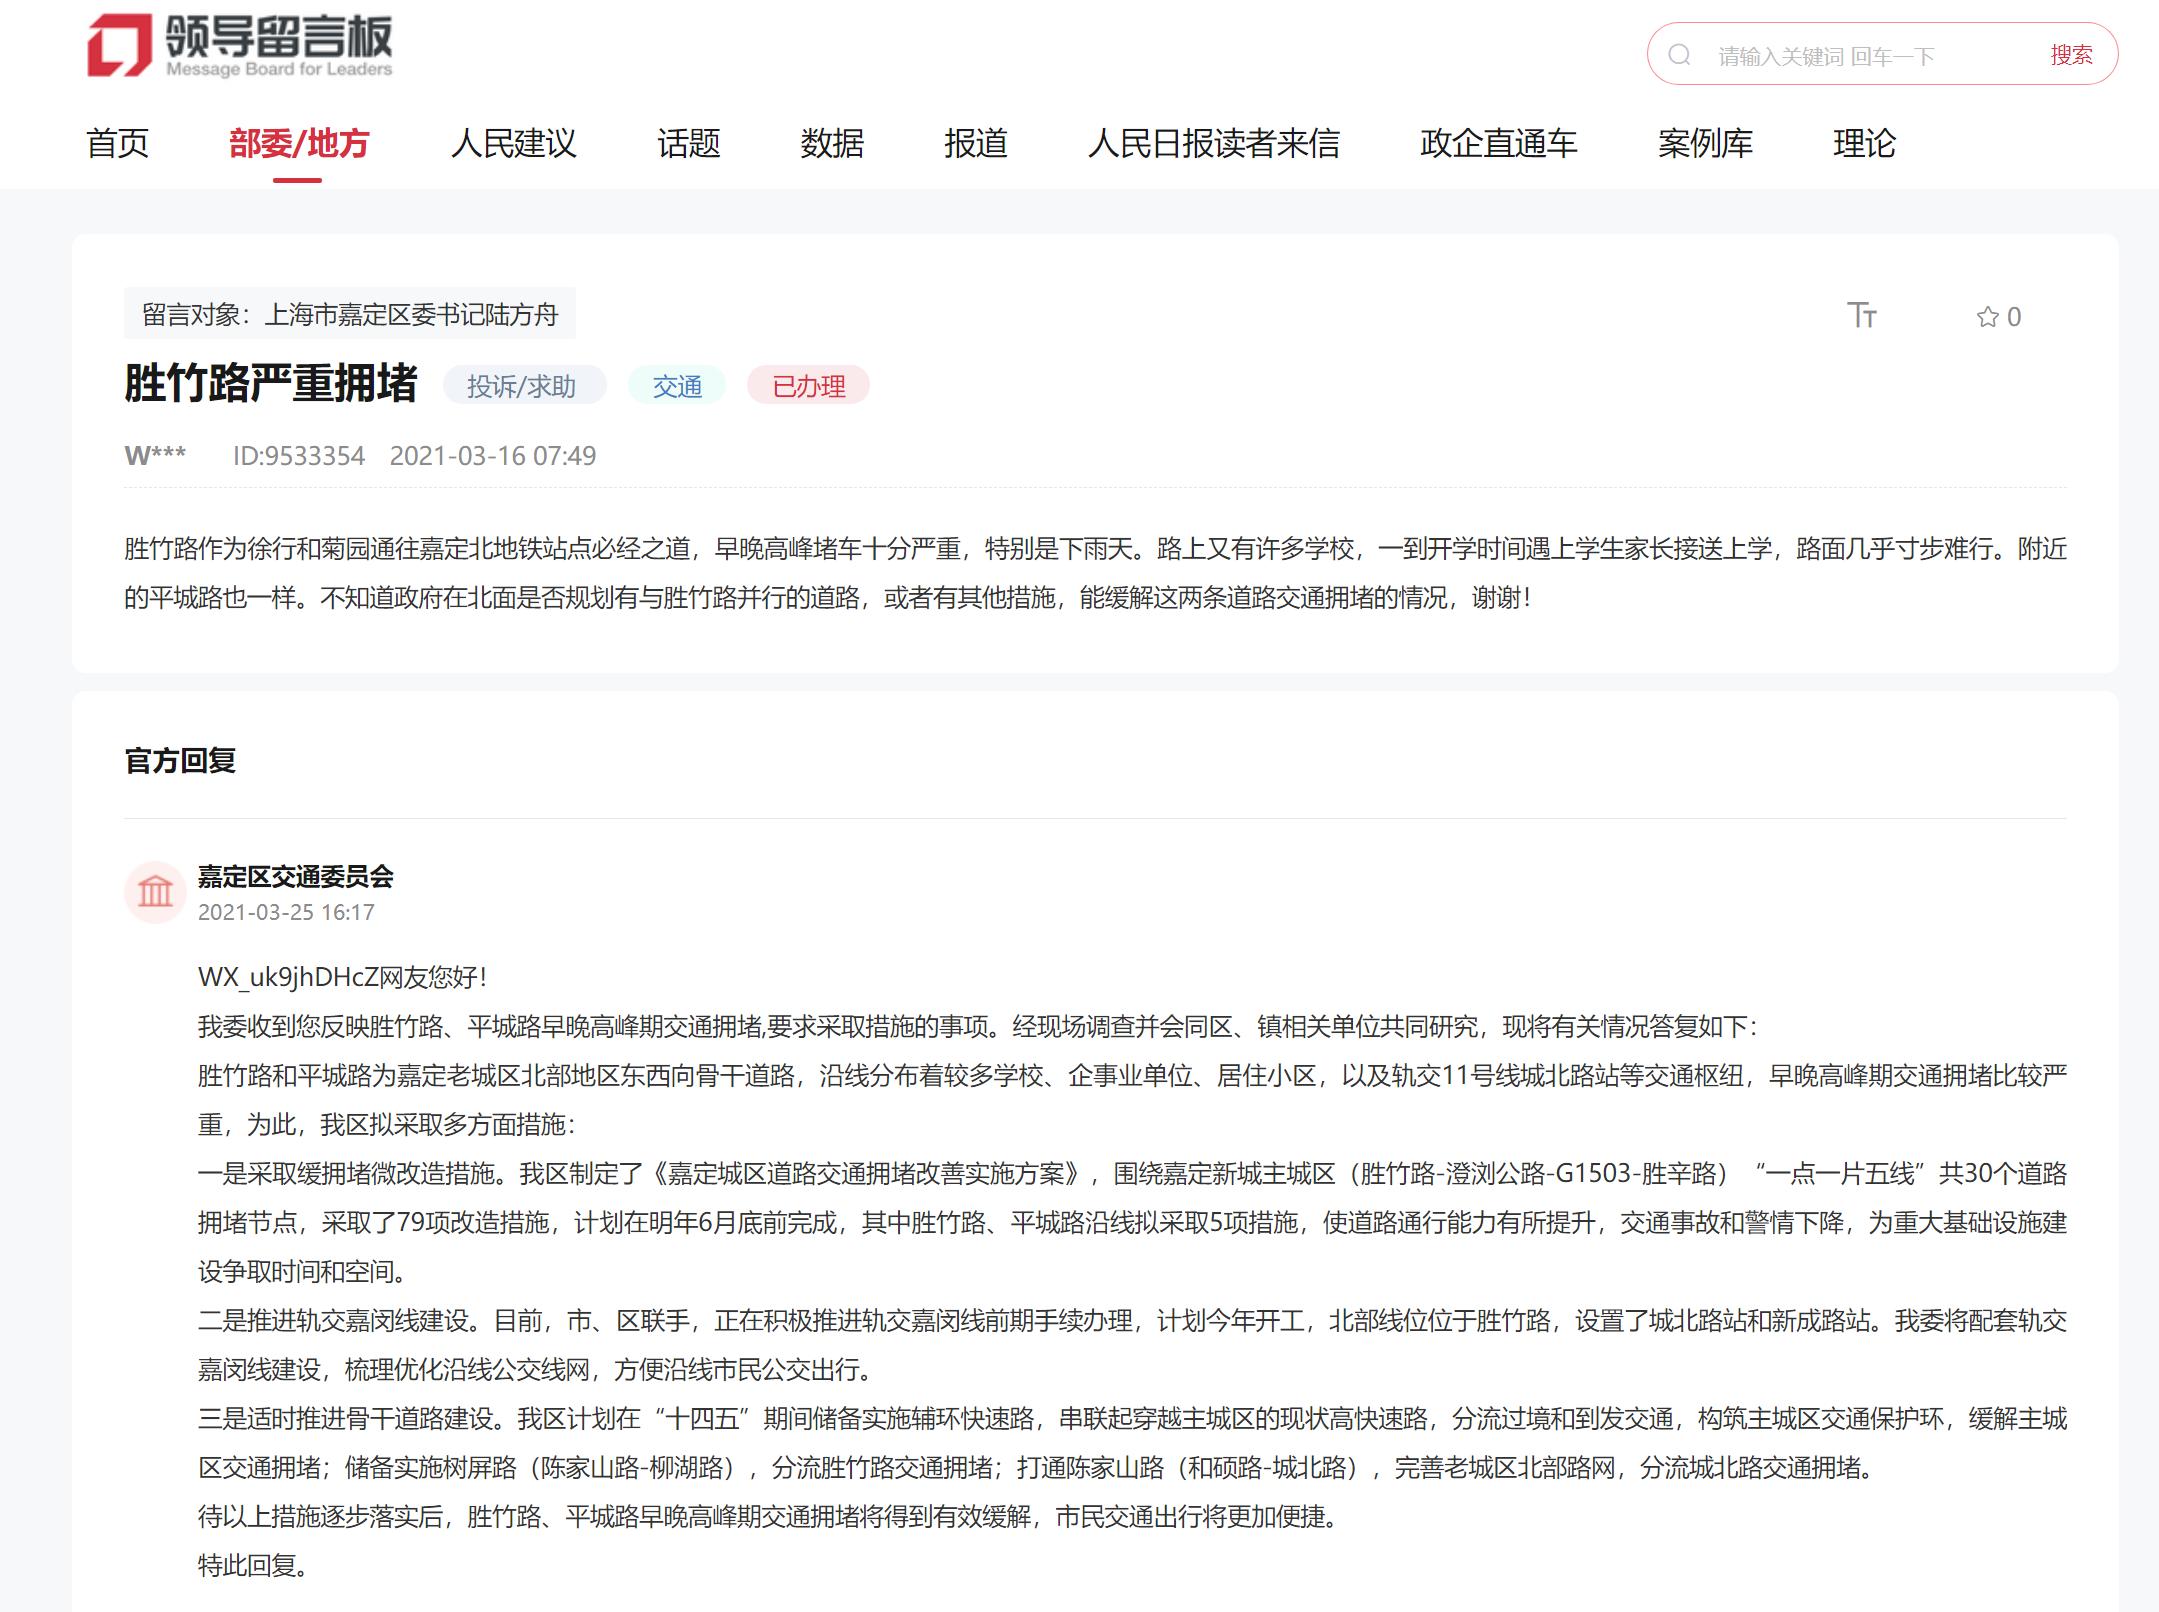
Task: Click the 投诉/求助 category tag
Action: [522, 386]
